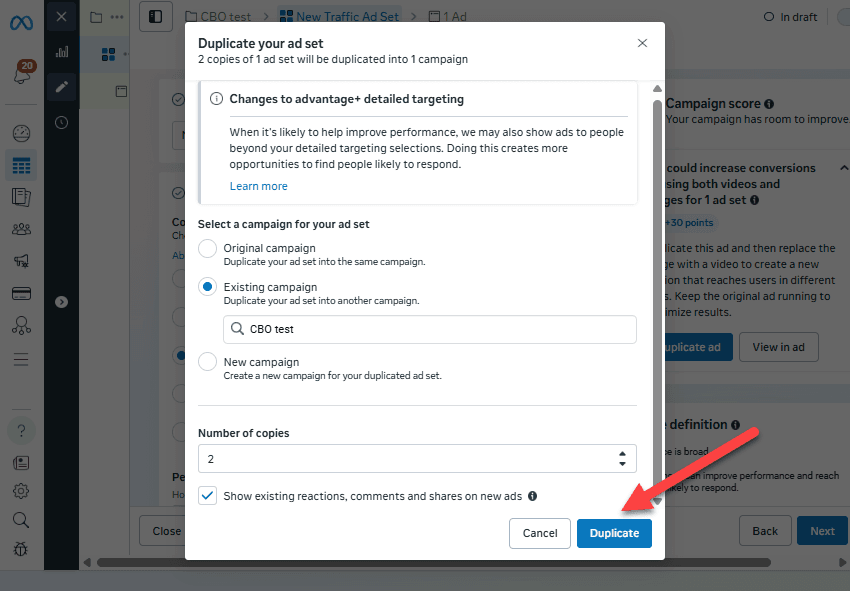
Task: Expand the dark panel with arrow button
Action: 62,302
